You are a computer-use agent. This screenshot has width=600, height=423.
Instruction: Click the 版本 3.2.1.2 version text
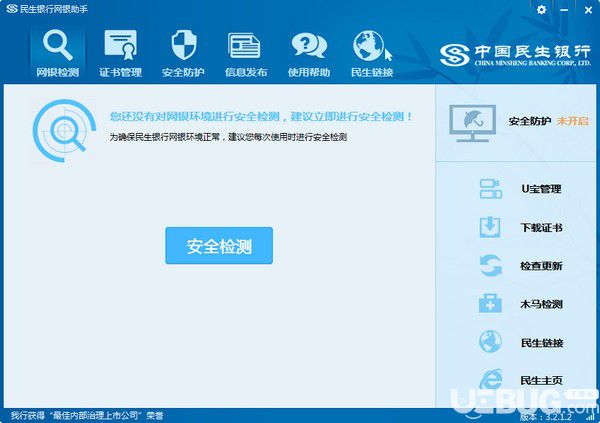546,416
